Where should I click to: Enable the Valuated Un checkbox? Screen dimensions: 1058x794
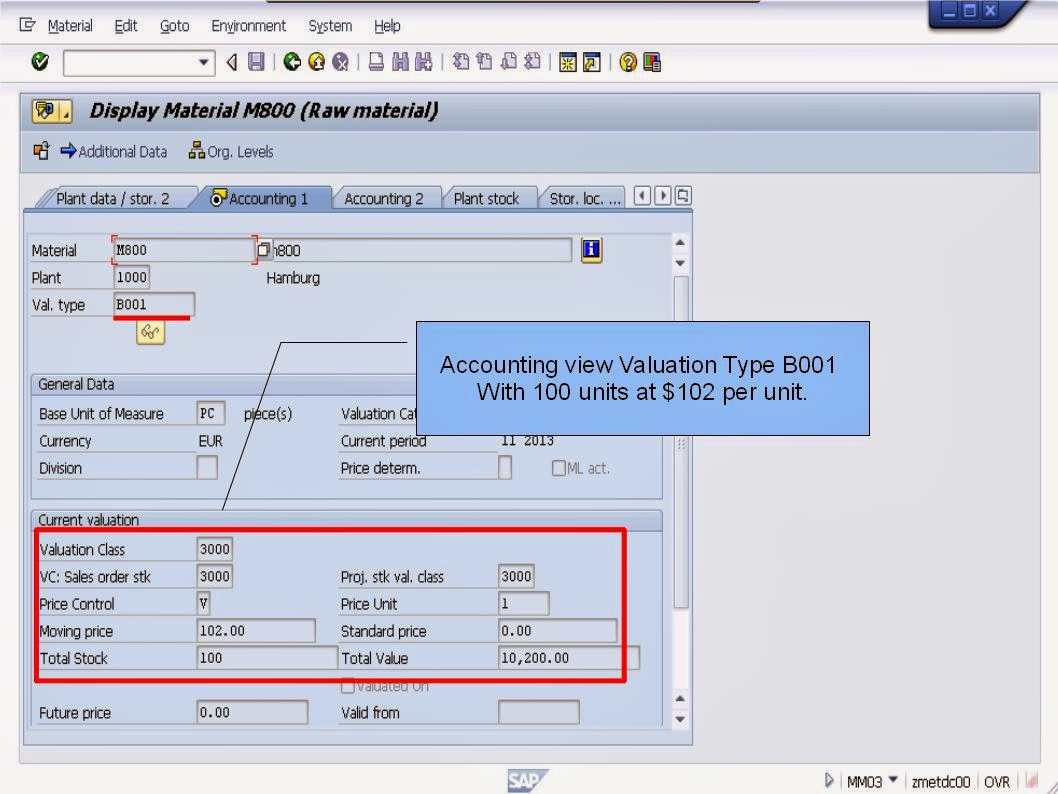(347, 686)
